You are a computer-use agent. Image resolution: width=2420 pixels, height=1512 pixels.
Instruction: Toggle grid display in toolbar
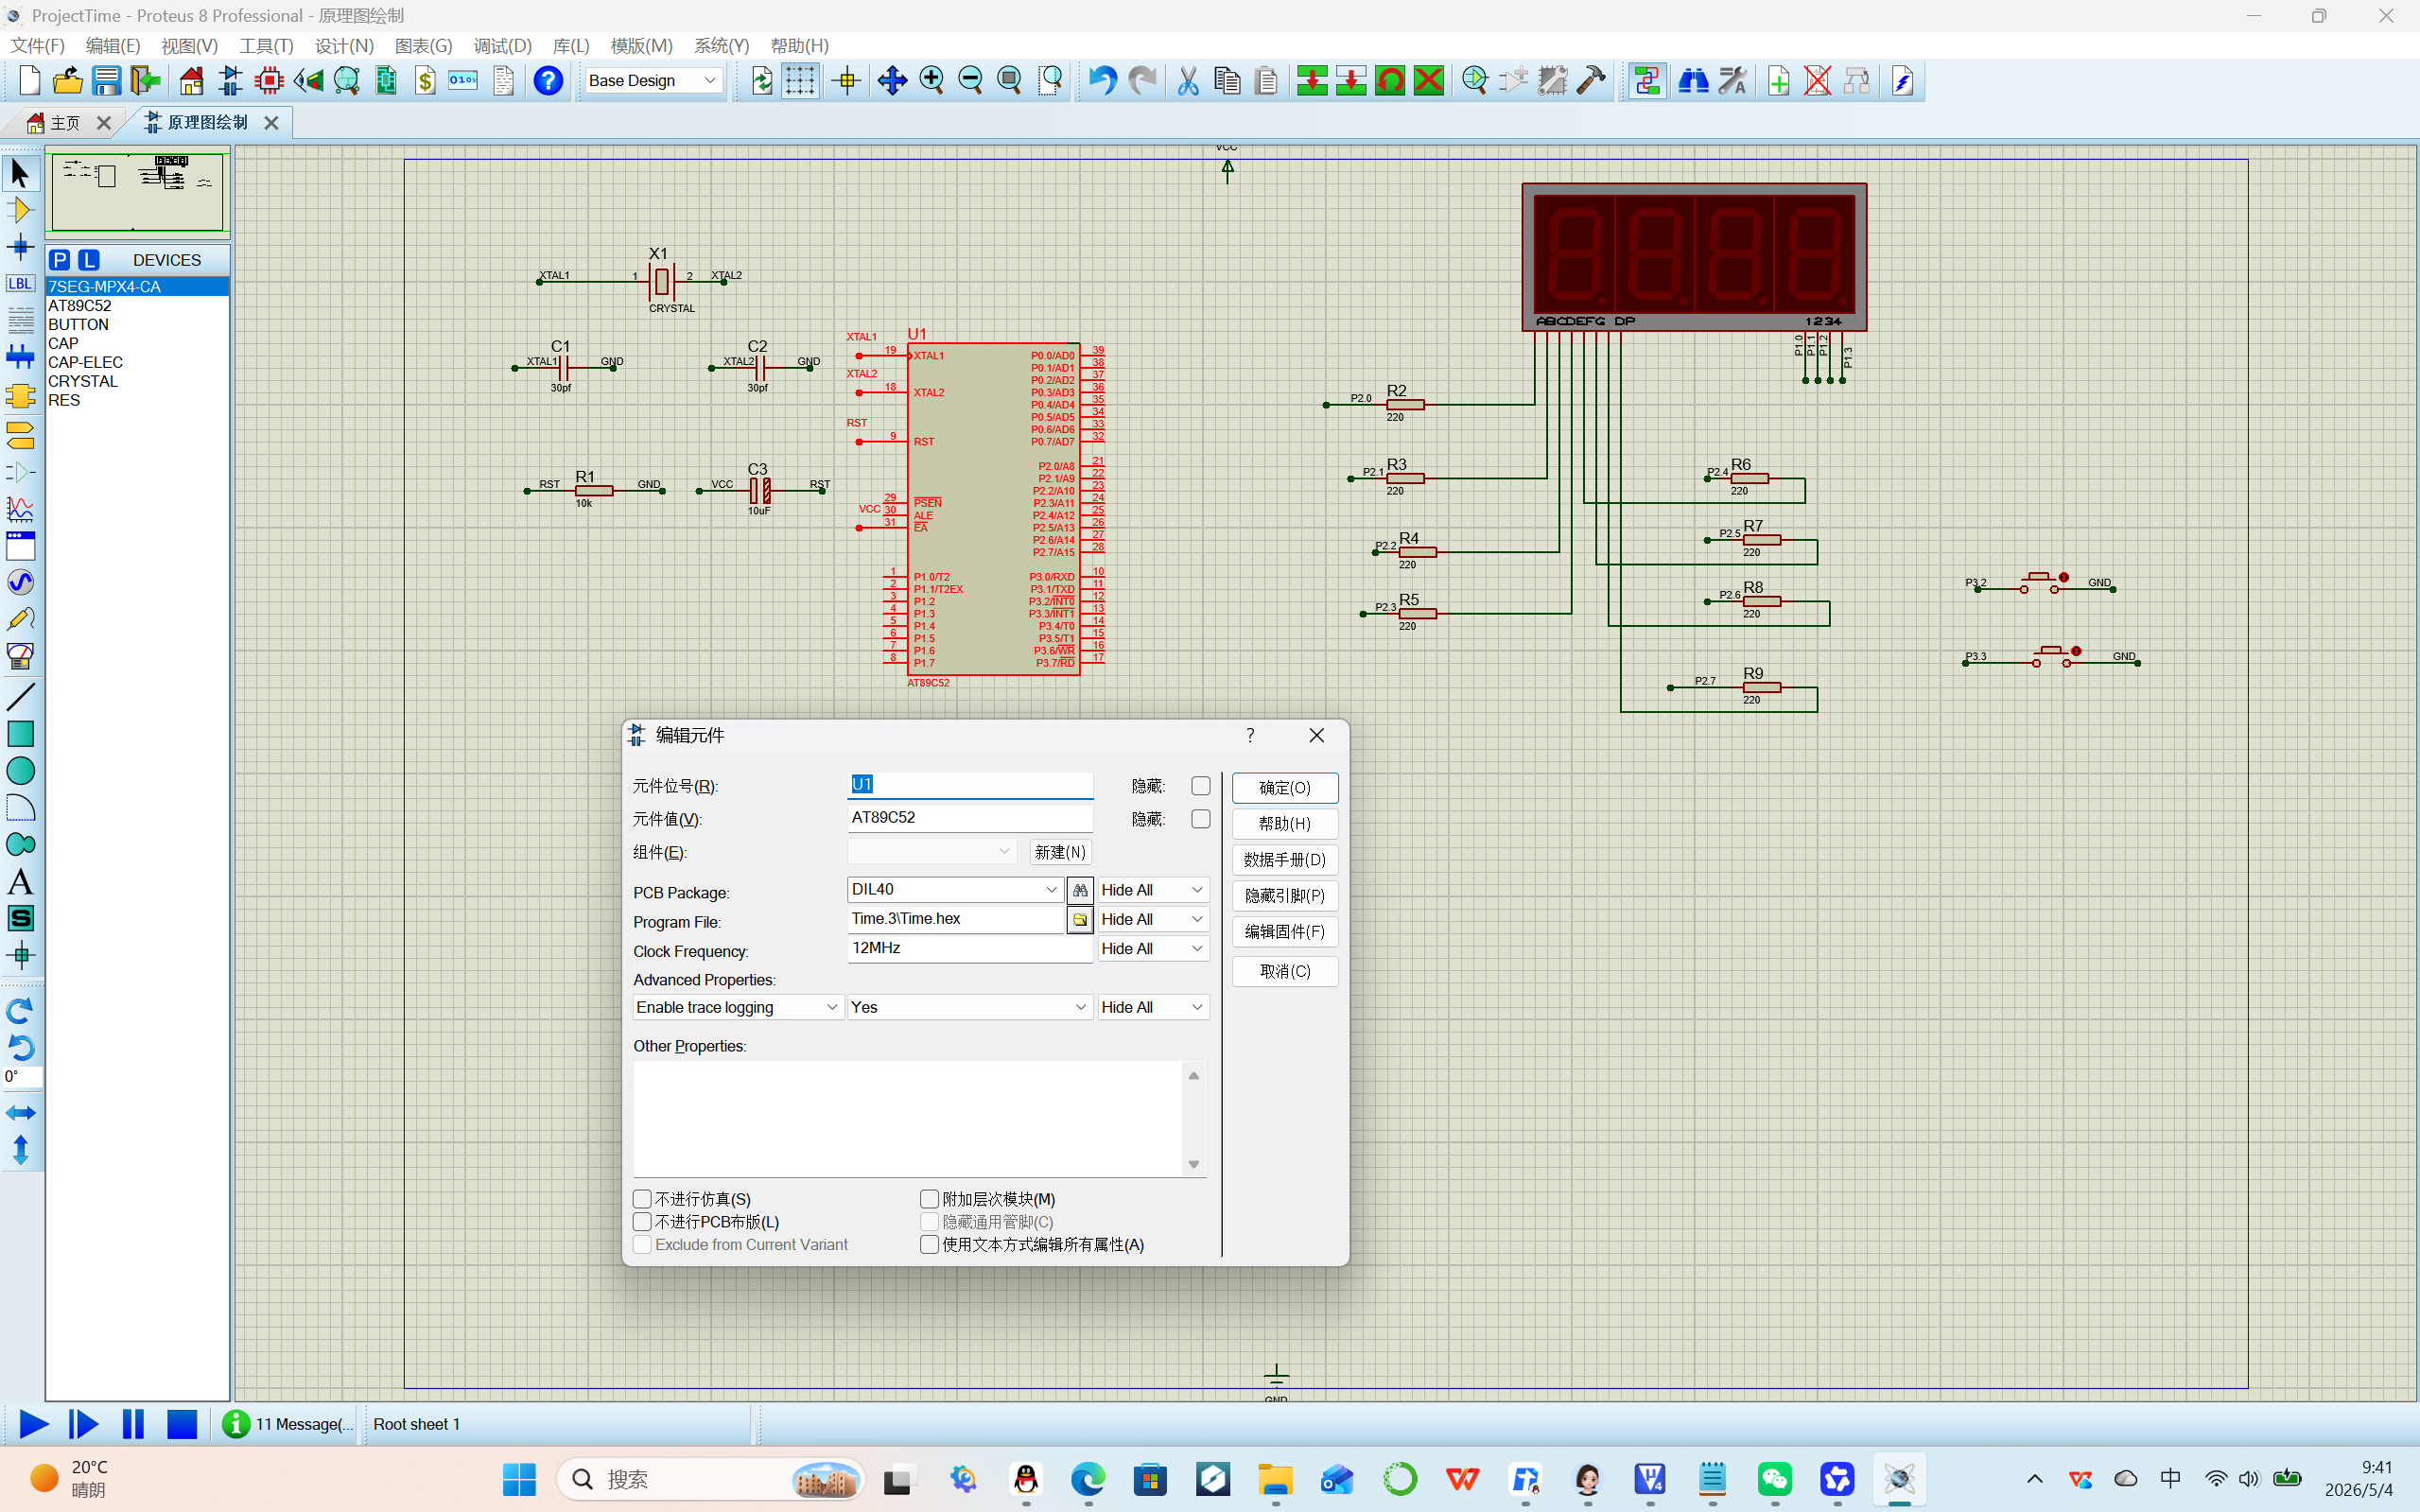click(800, 80)
